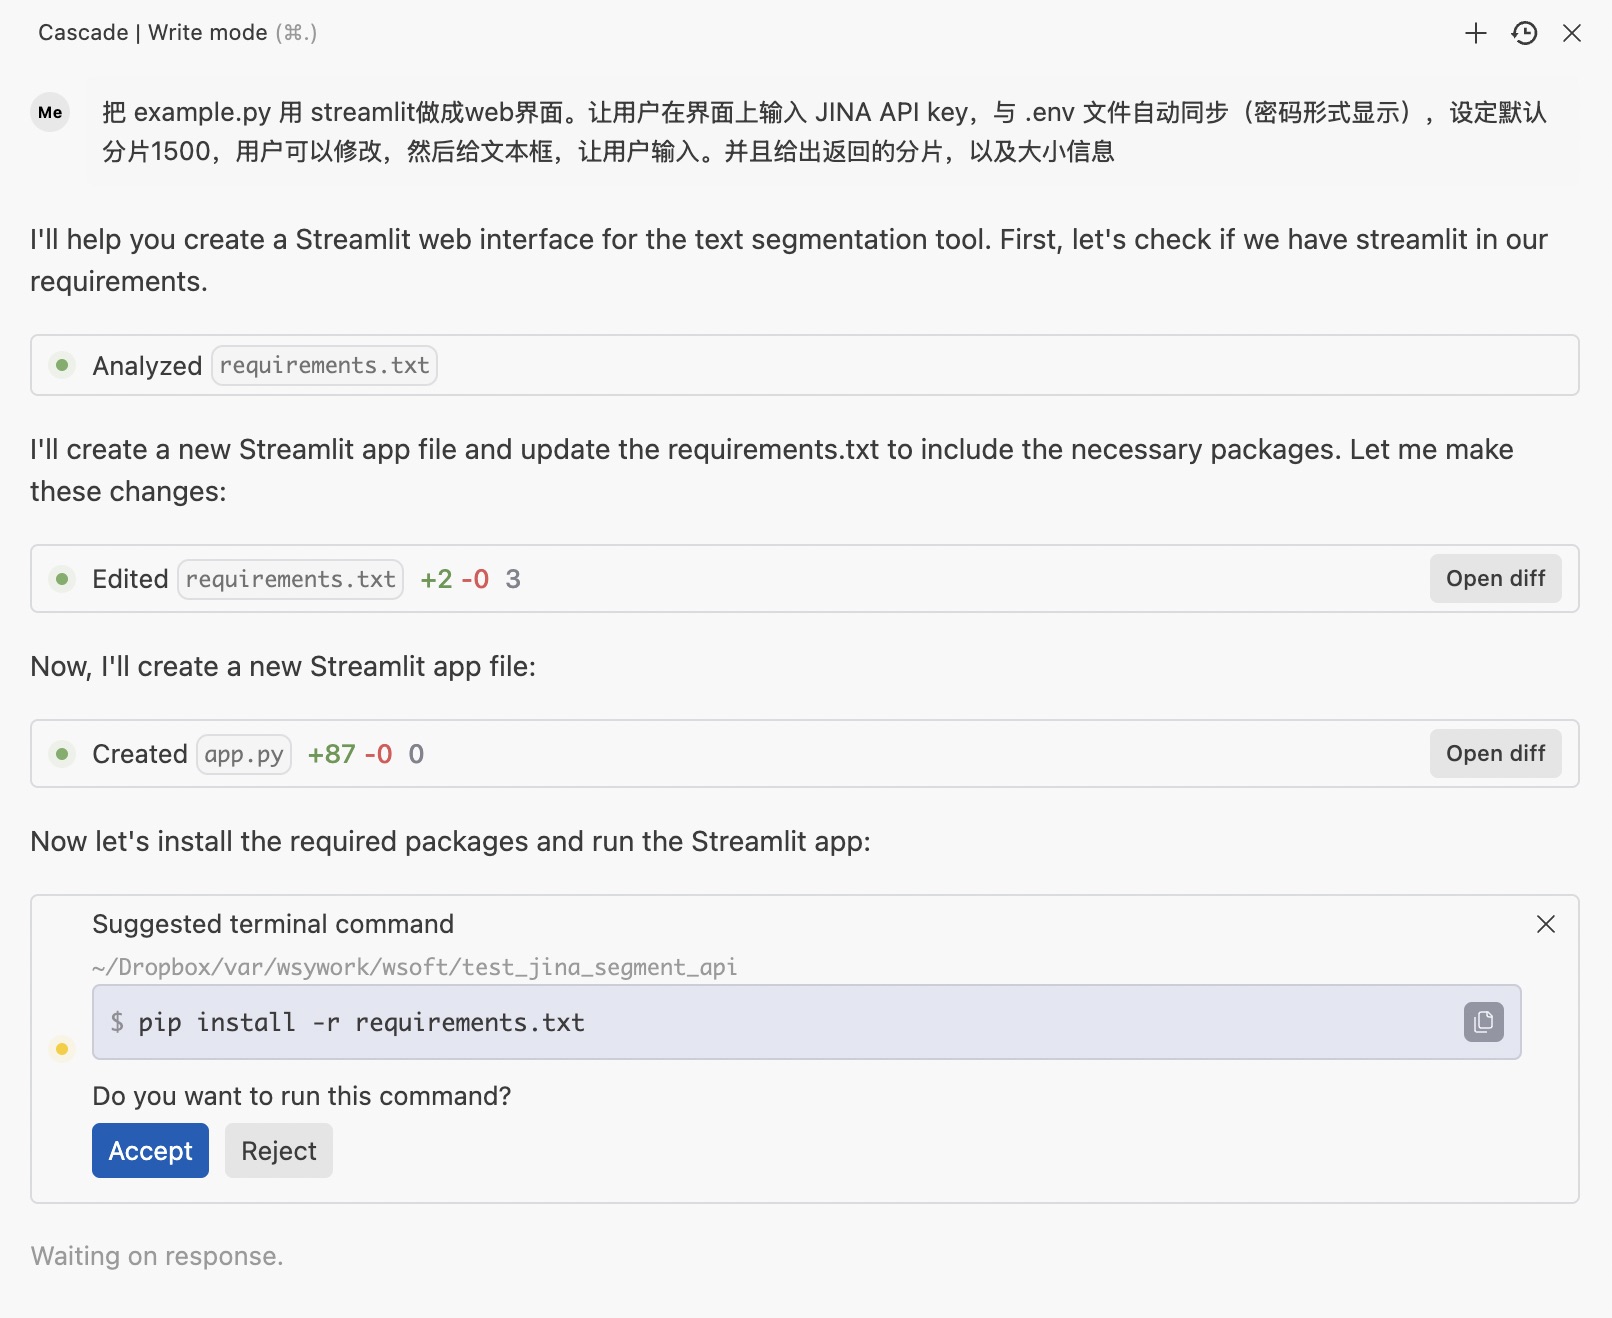Close the Cascade panel
1612x1318 pixels.
(1573, 32)
